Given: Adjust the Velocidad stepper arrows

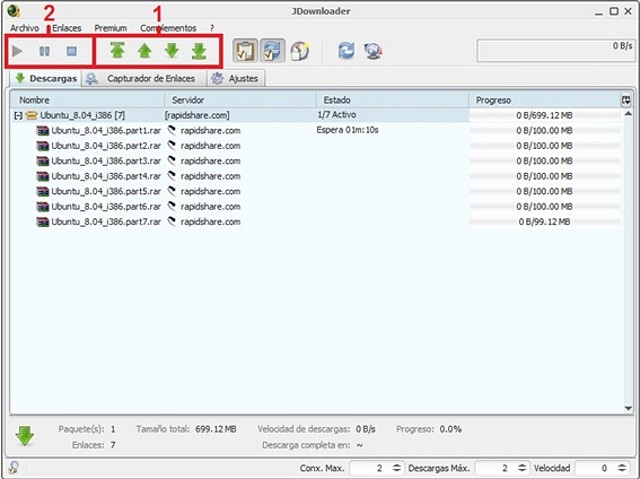Looking at the screenshot, I should 622,468.
